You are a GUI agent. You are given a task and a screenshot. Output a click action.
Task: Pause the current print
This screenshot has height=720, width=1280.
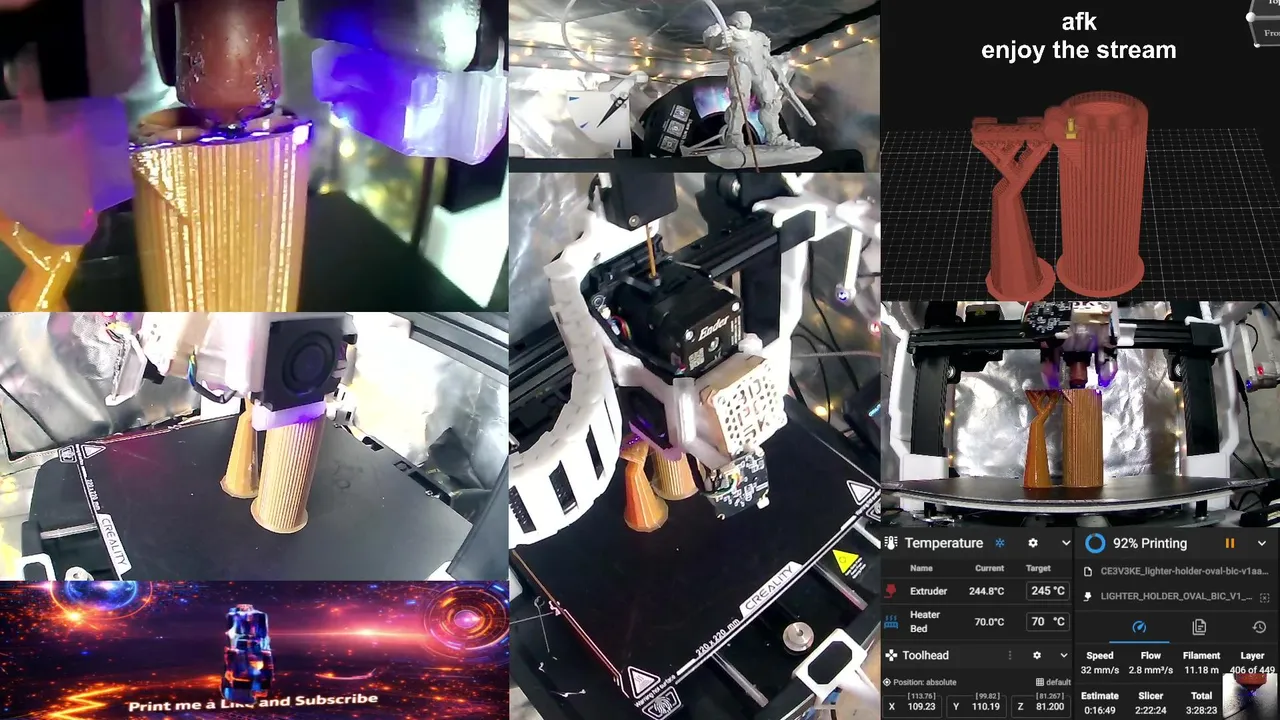(x=1229, y=543)
